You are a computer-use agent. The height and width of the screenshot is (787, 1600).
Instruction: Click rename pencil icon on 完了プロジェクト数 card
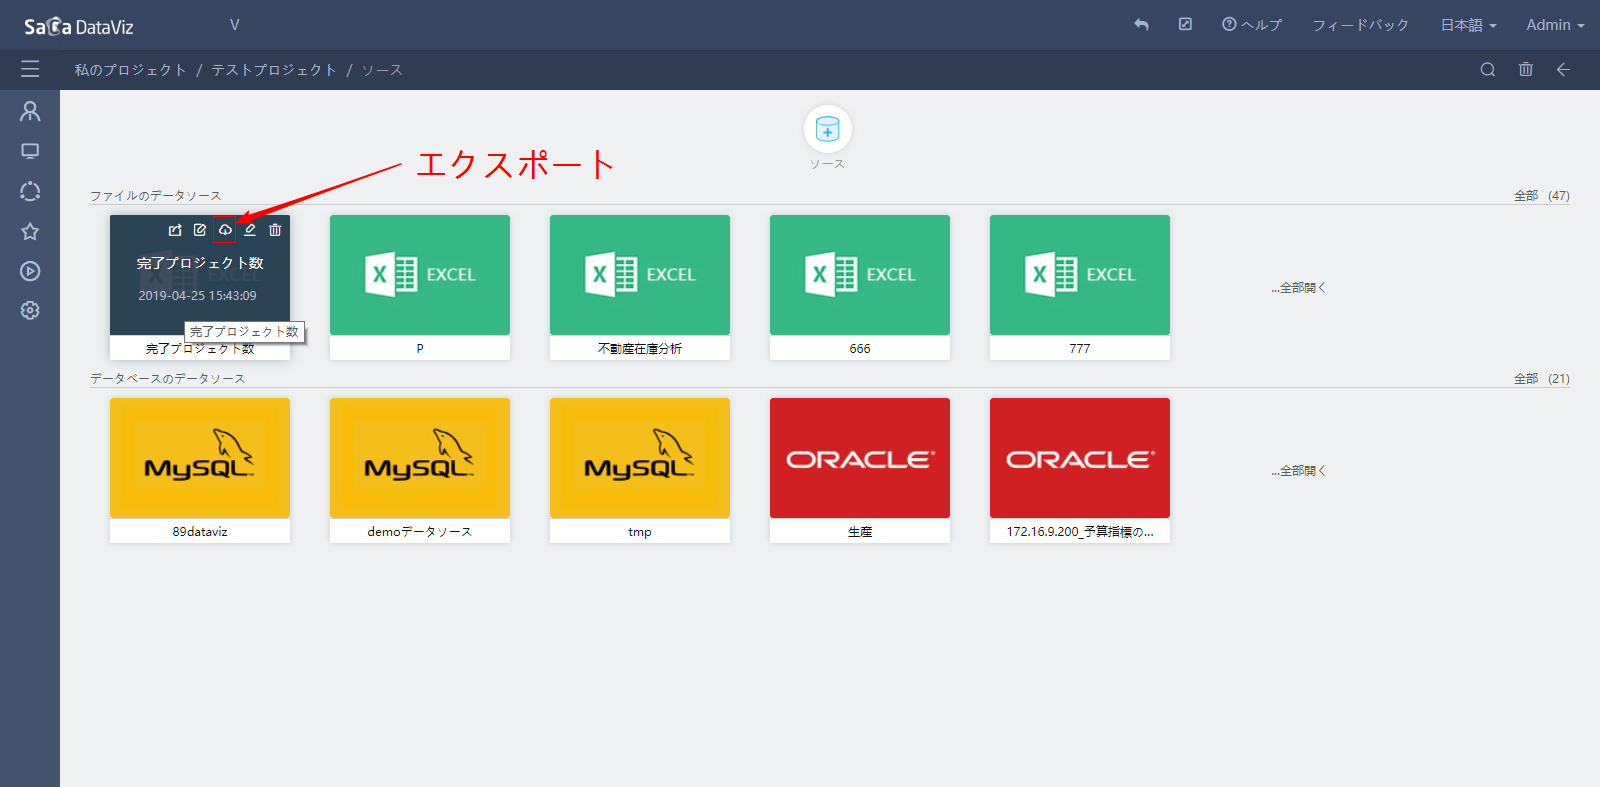point(250,230)
